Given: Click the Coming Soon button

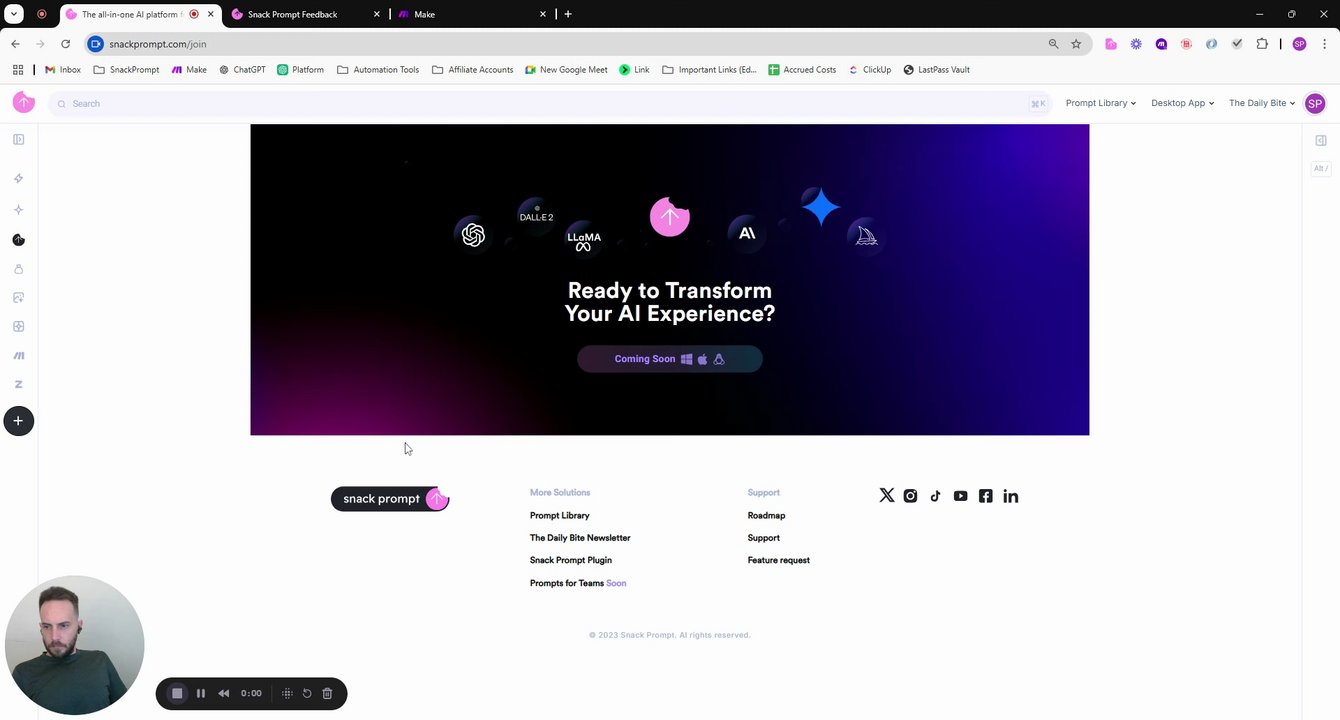Looking at the screenshot, I should [x=670, y=359].
